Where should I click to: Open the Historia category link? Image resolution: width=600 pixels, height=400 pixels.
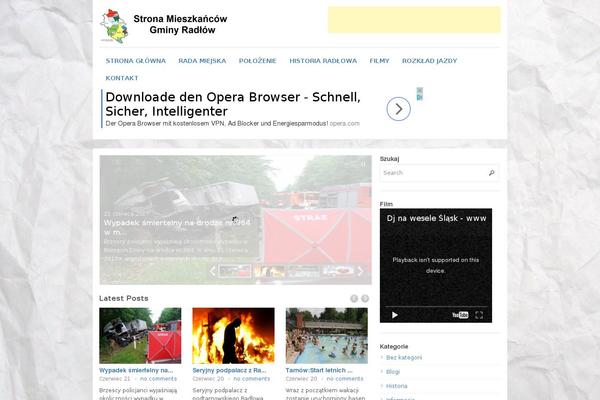(396, 386)
